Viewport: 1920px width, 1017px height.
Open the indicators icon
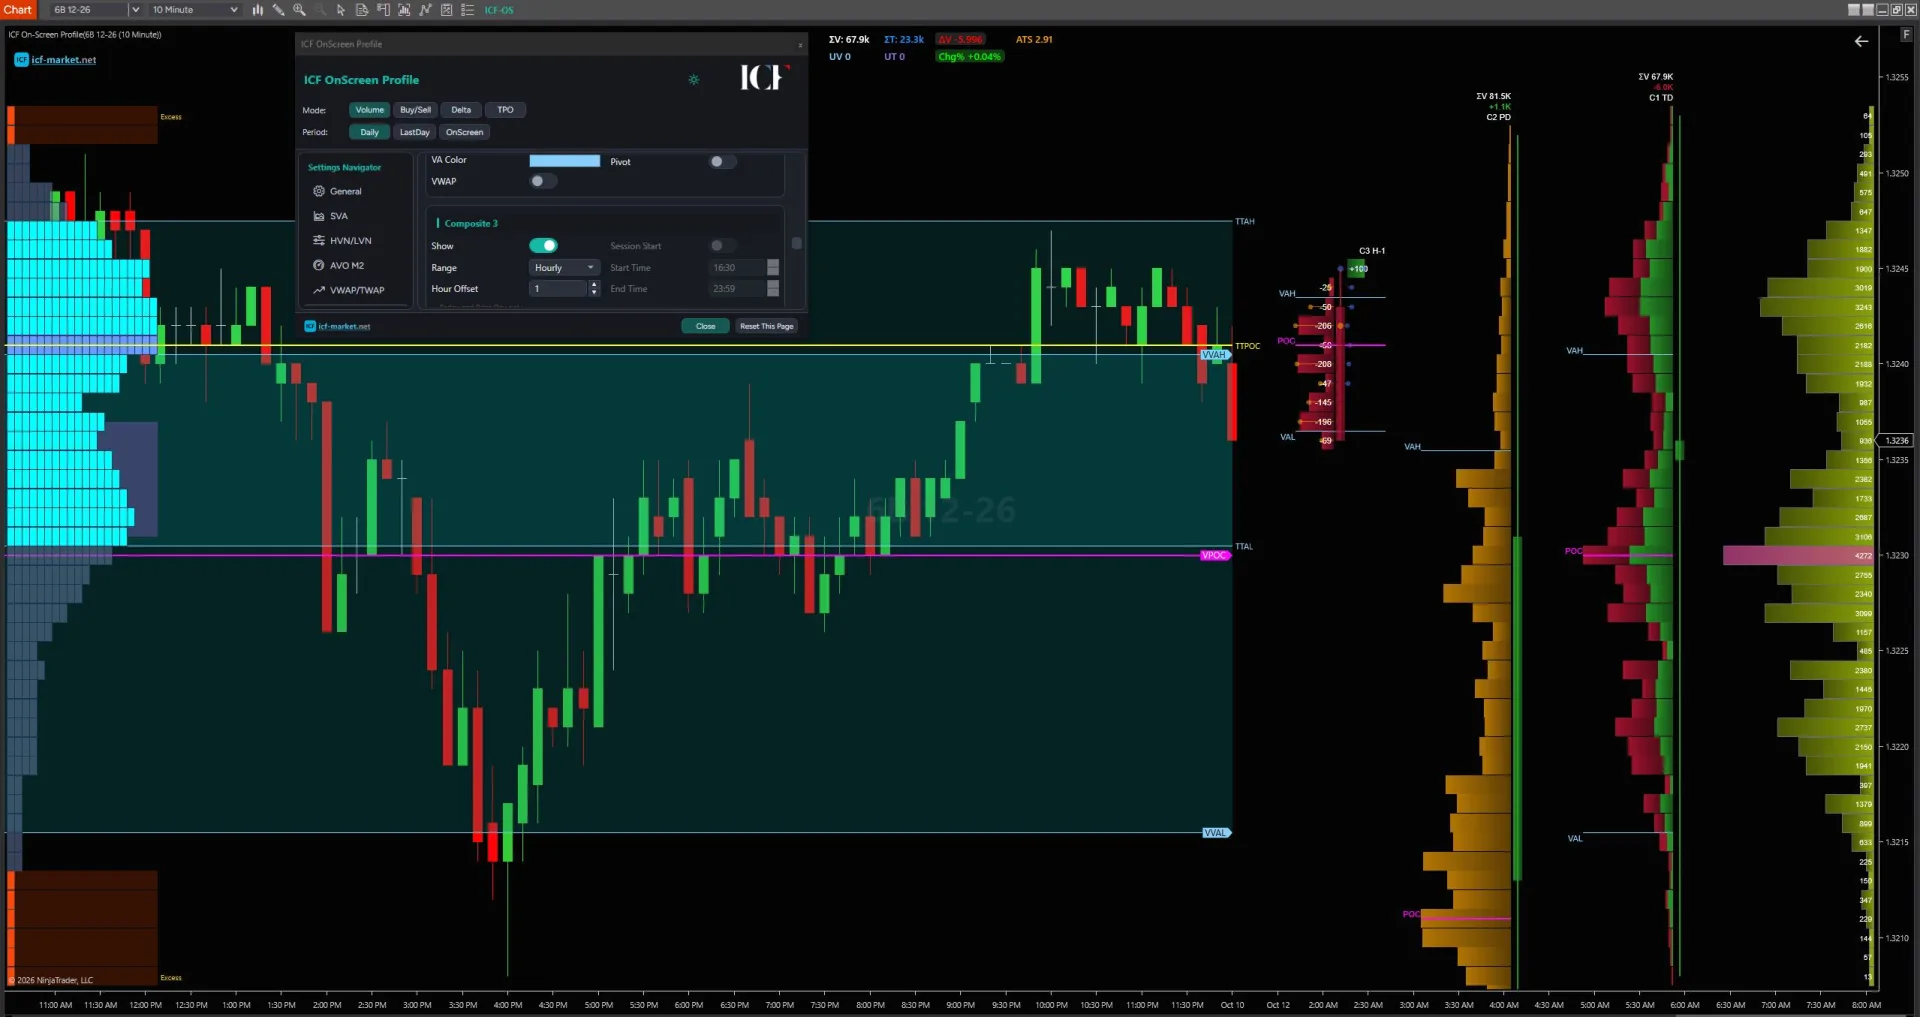pyautogui.click(x=425, y=10)
